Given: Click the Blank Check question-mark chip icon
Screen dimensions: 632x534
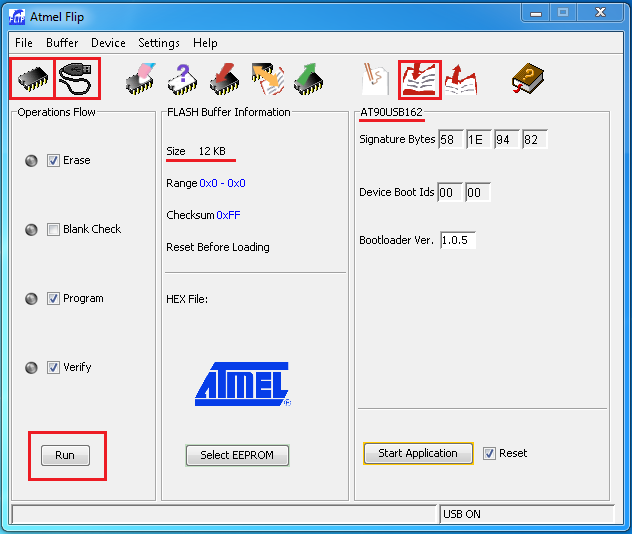Looking at the screenshot, I should click(182, 79).
